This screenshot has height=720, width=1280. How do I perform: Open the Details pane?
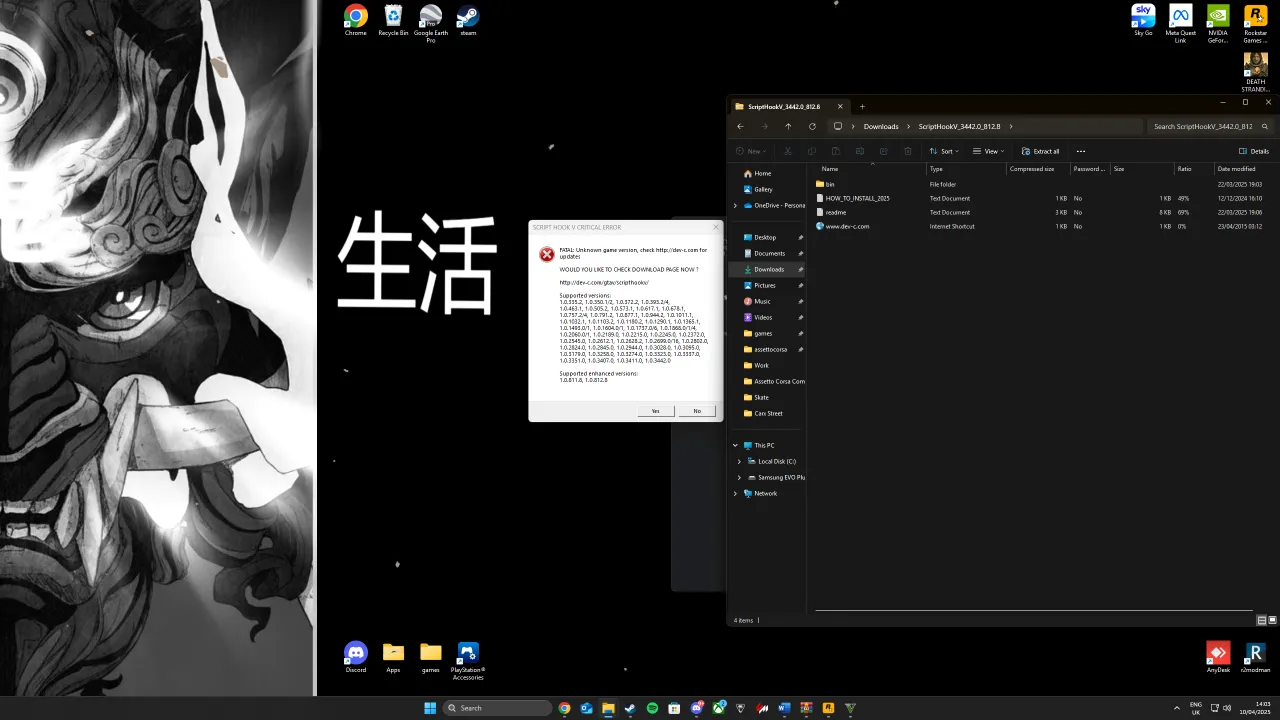(x=1253, y=151)
